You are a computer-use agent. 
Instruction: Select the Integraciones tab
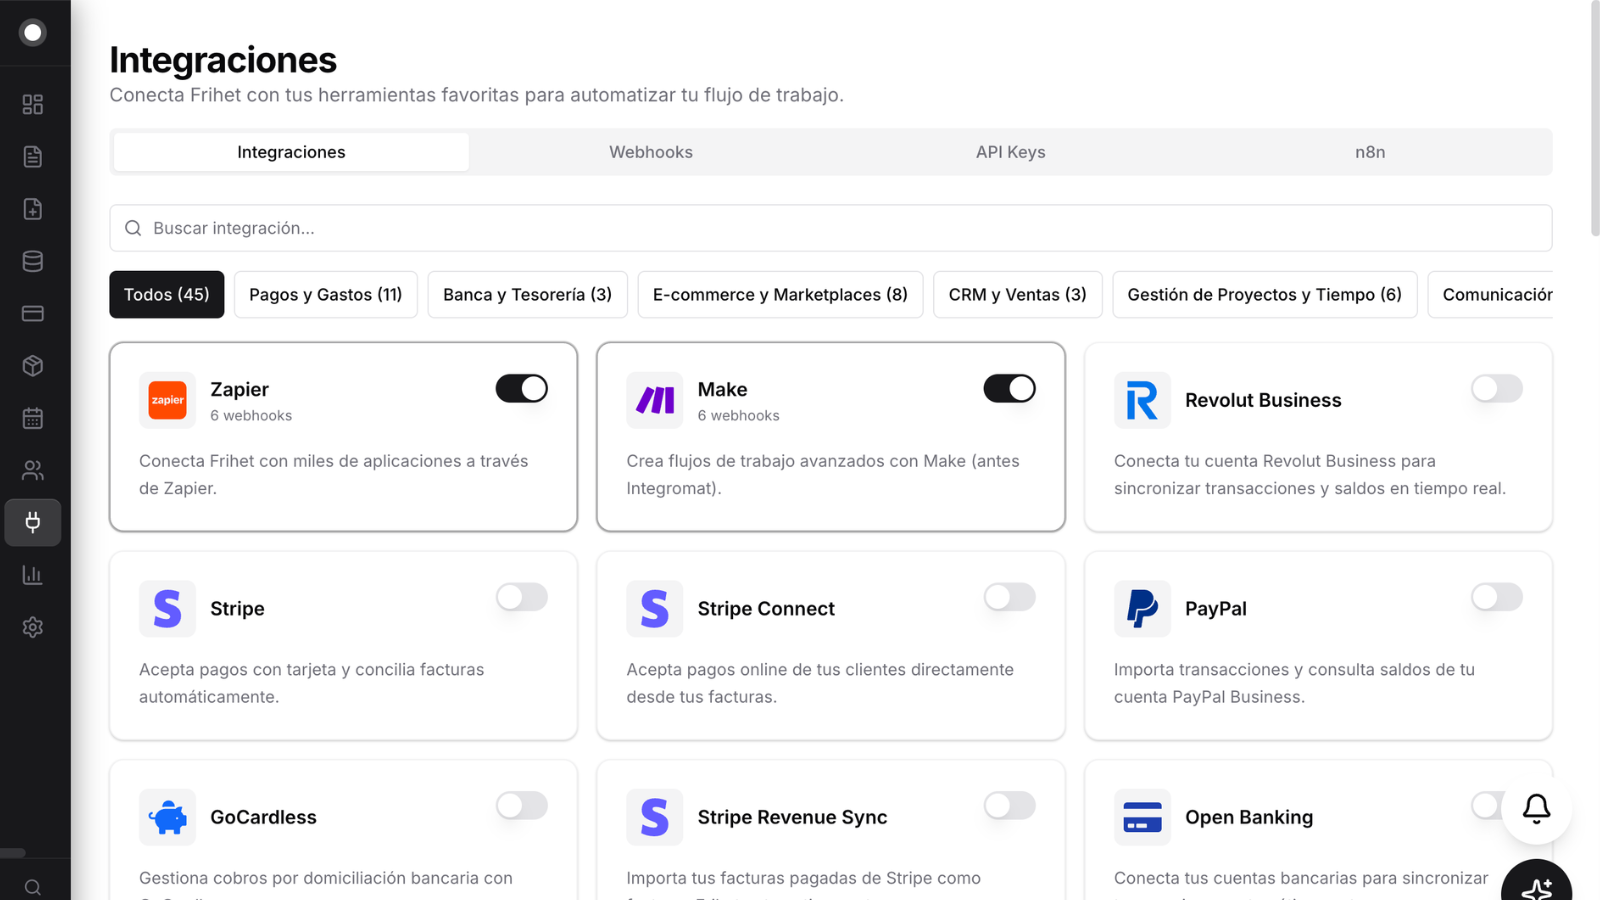click(x=291, y=152)
